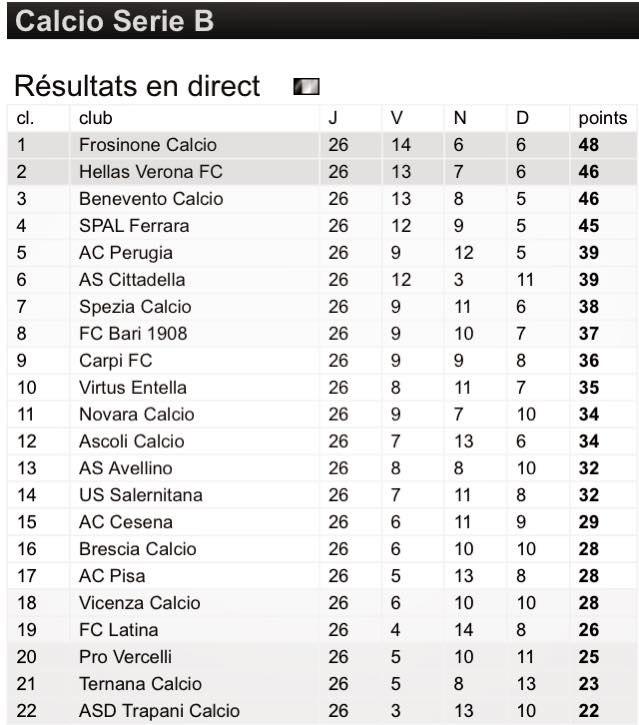Sort by the points column header
Screen dimensions: 639x725
tap(602, 118)
